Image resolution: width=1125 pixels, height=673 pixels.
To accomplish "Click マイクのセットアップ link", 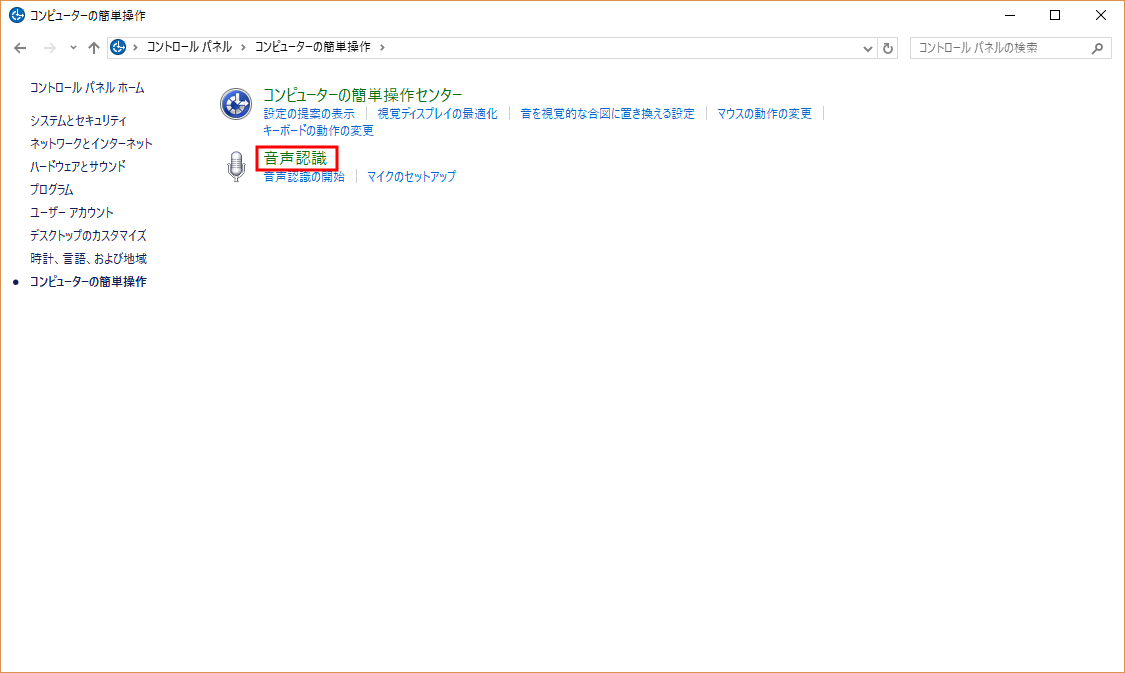I will [411, 177].
